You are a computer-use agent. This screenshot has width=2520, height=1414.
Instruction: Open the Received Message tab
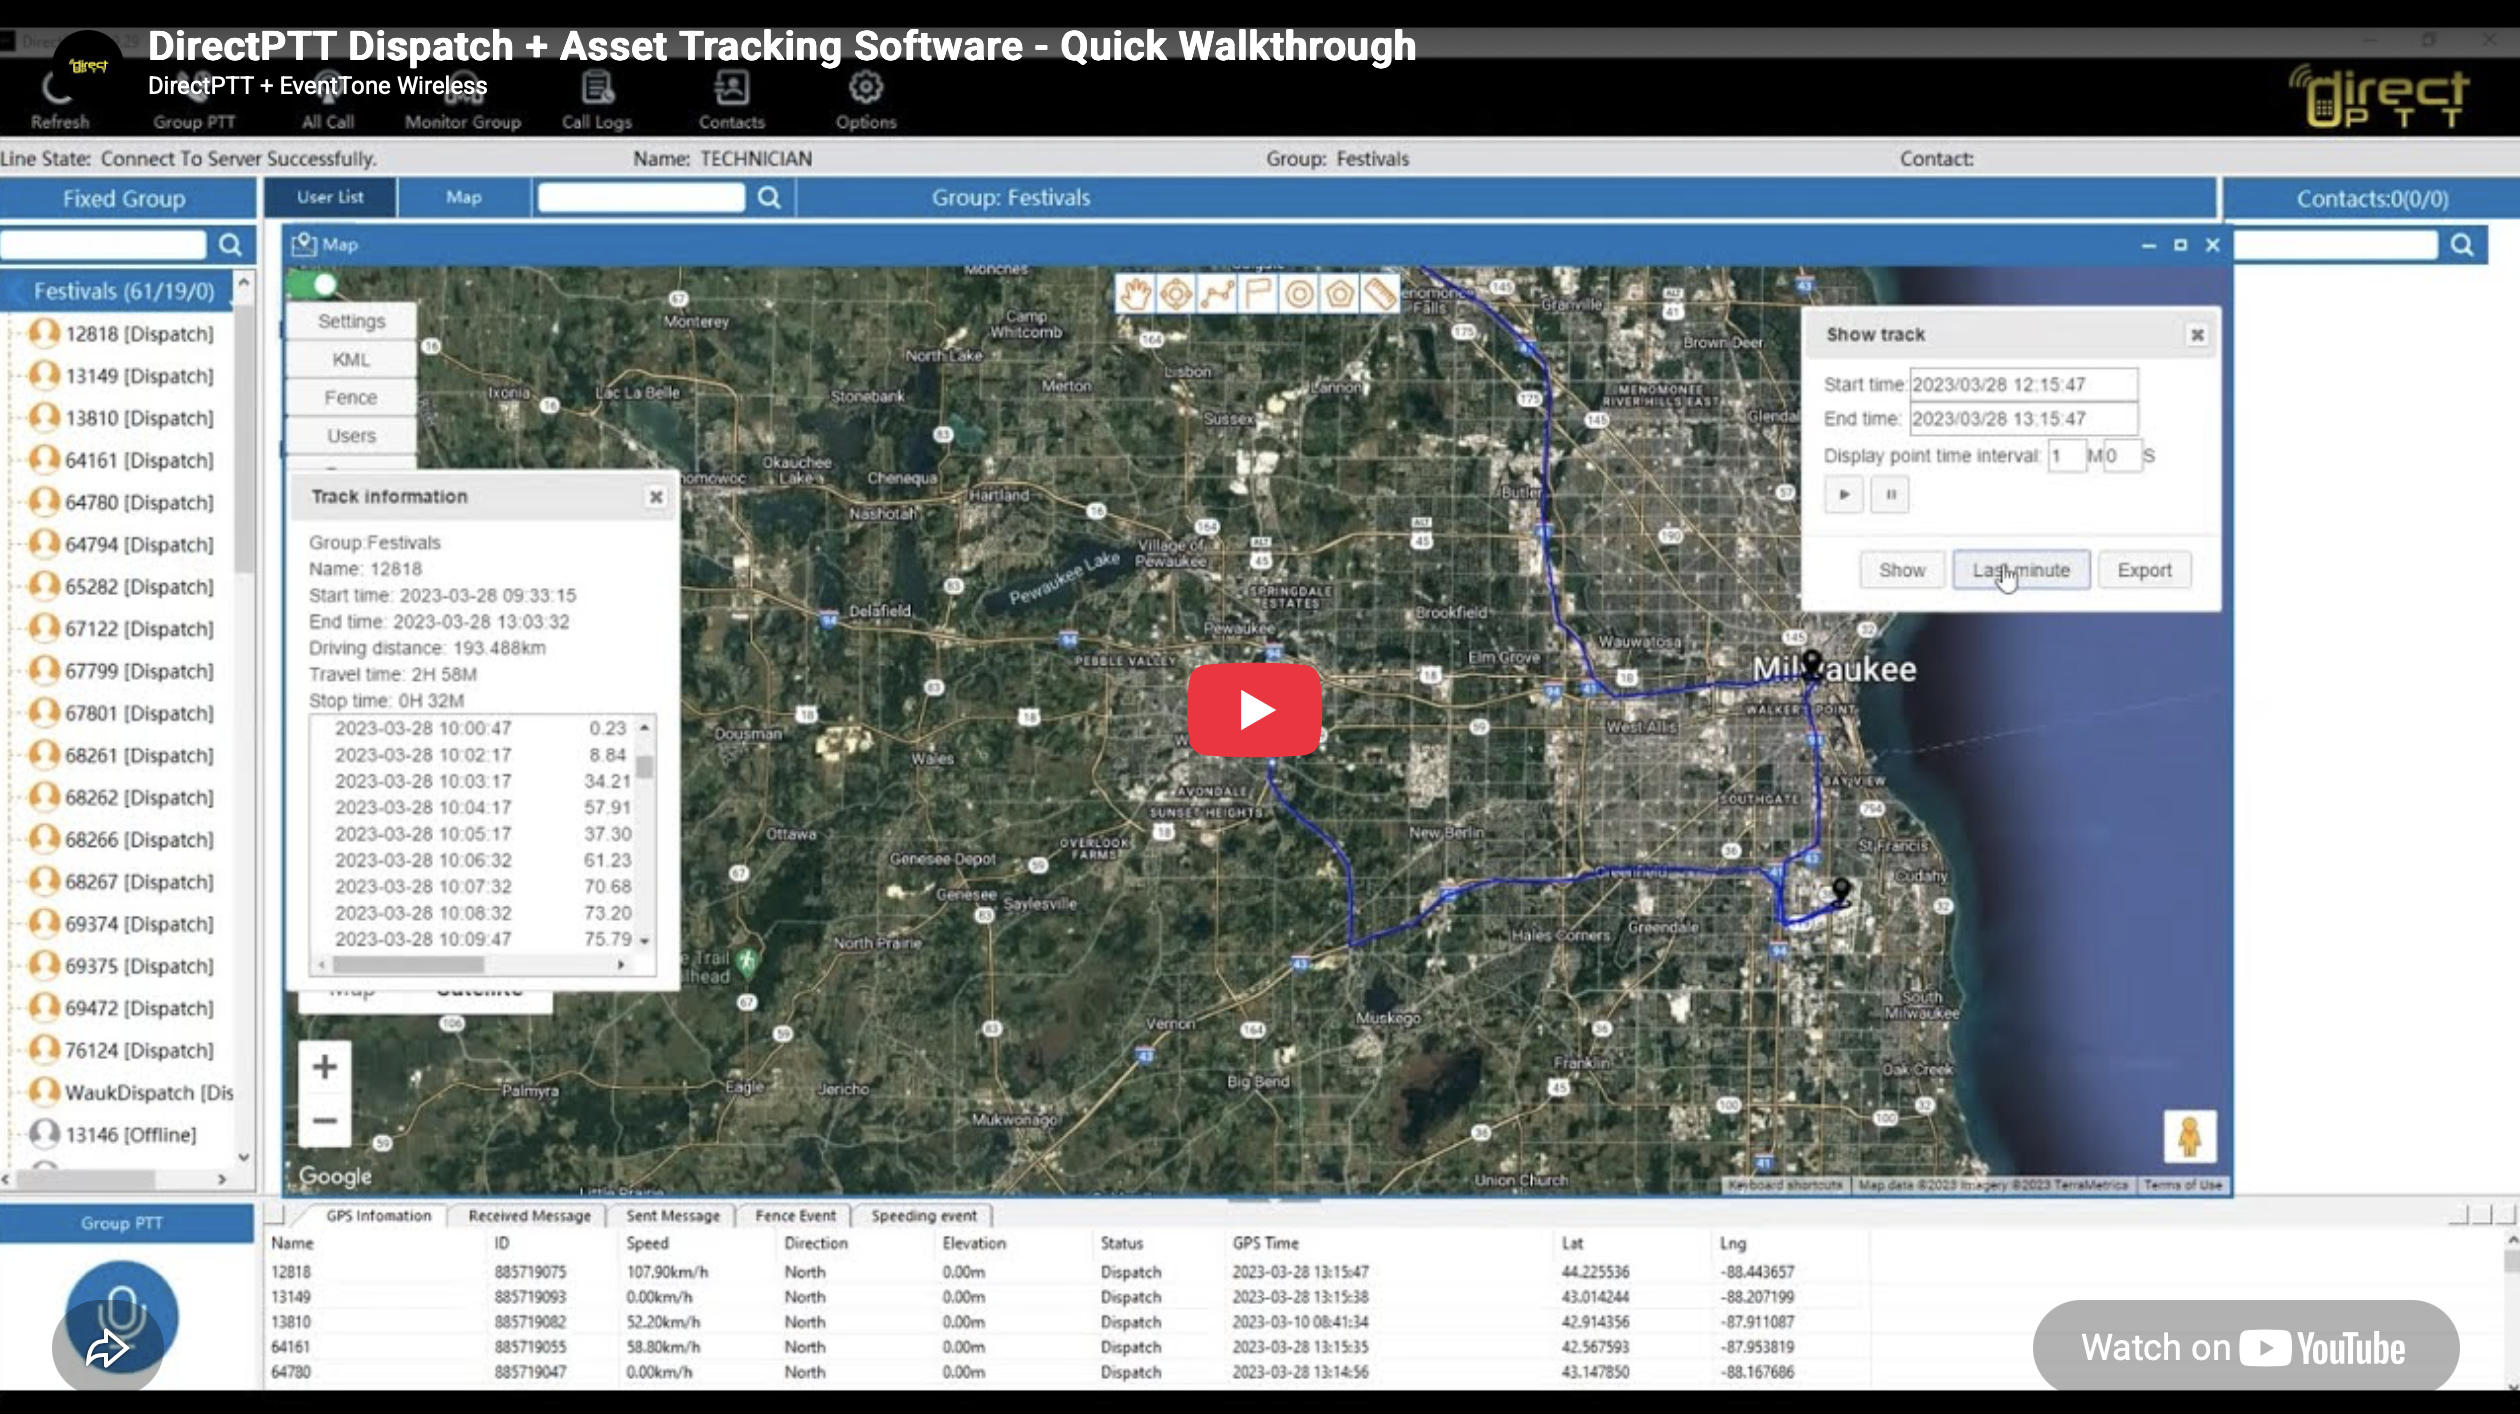click(x=529, y=1216)
